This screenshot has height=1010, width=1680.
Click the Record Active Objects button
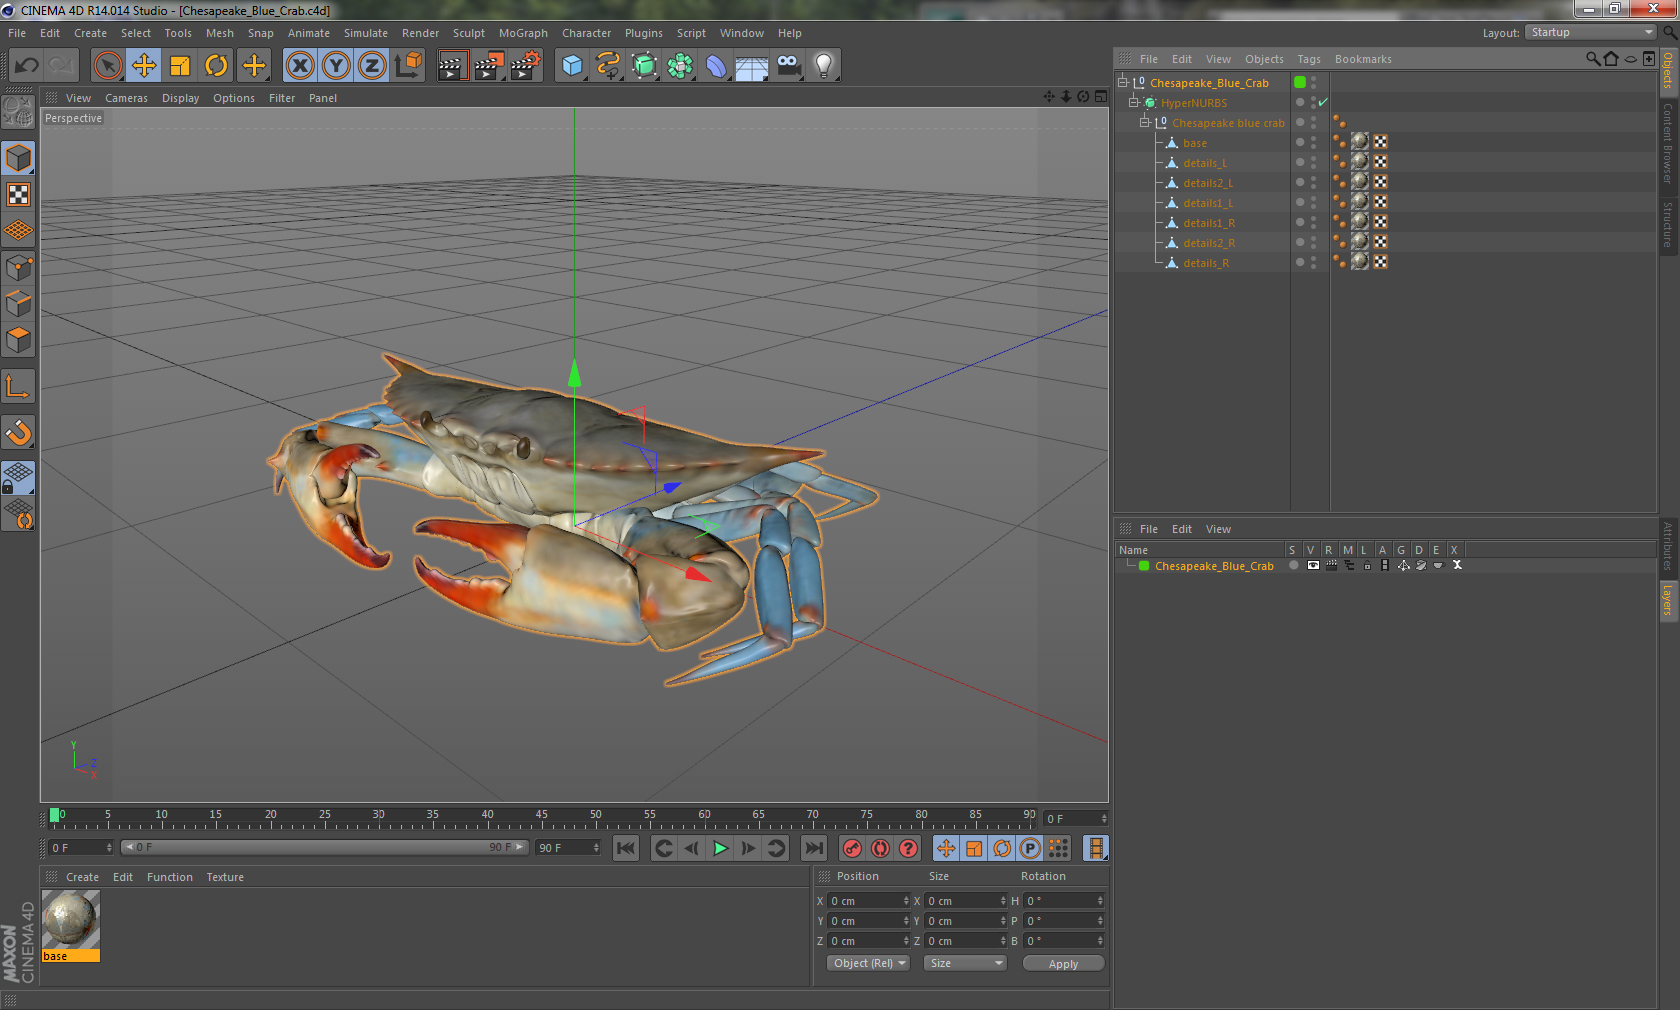pyautogui.click(x=852, y=848)
